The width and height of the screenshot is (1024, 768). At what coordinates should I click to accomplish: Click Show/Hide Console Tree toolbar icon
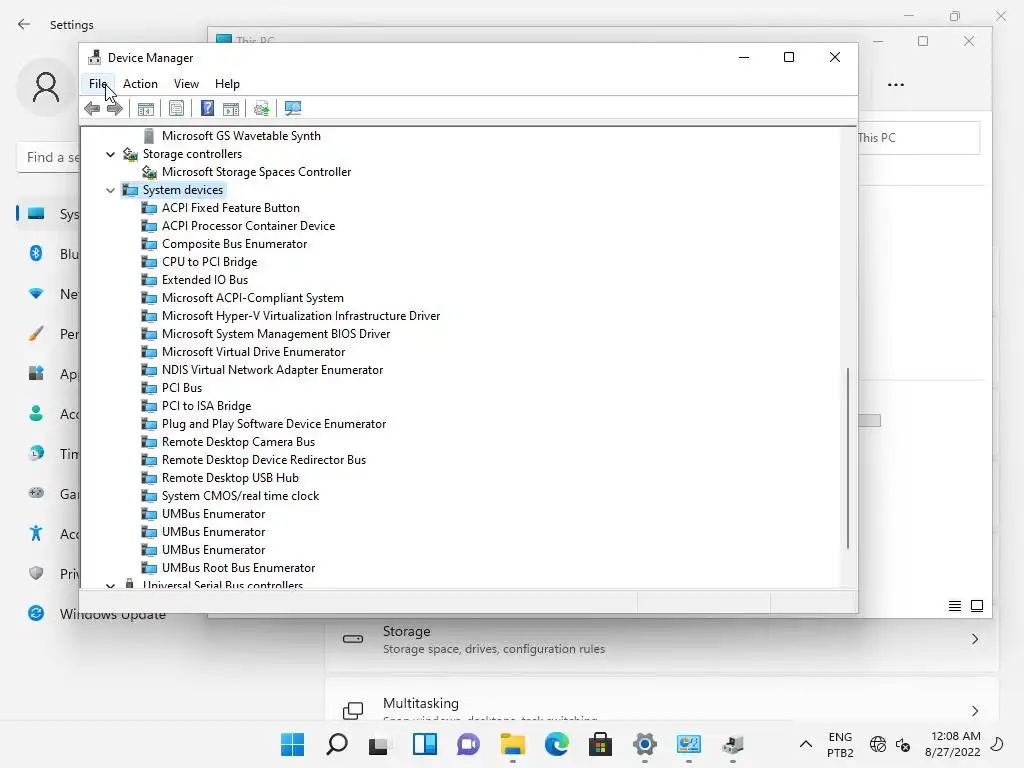pyautogui.click(x=146, y=108)
